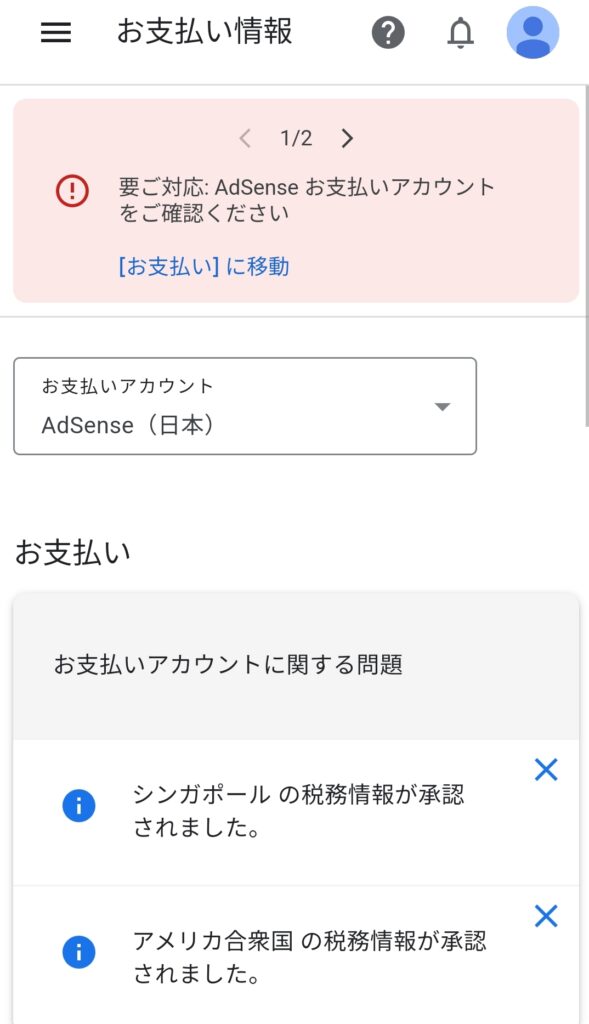The image size is (589, 1024).
Task: Open the help question mark icon
Action: (389, 33)
